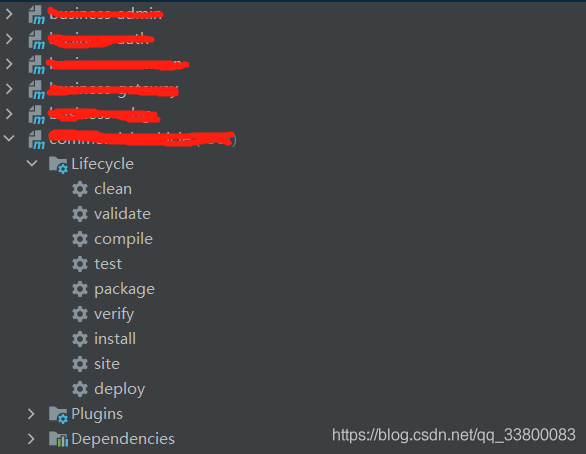Viewport: 586px width, 454px height.
Task: Collapse the Lifecycle node chevron
Action: (x=32, y=163)
